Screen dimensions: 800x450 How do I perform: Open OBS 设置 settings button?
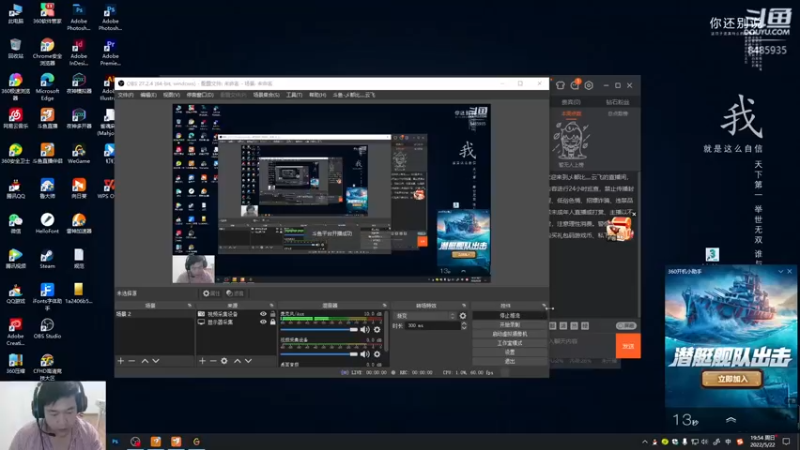[x=510, y=352]
